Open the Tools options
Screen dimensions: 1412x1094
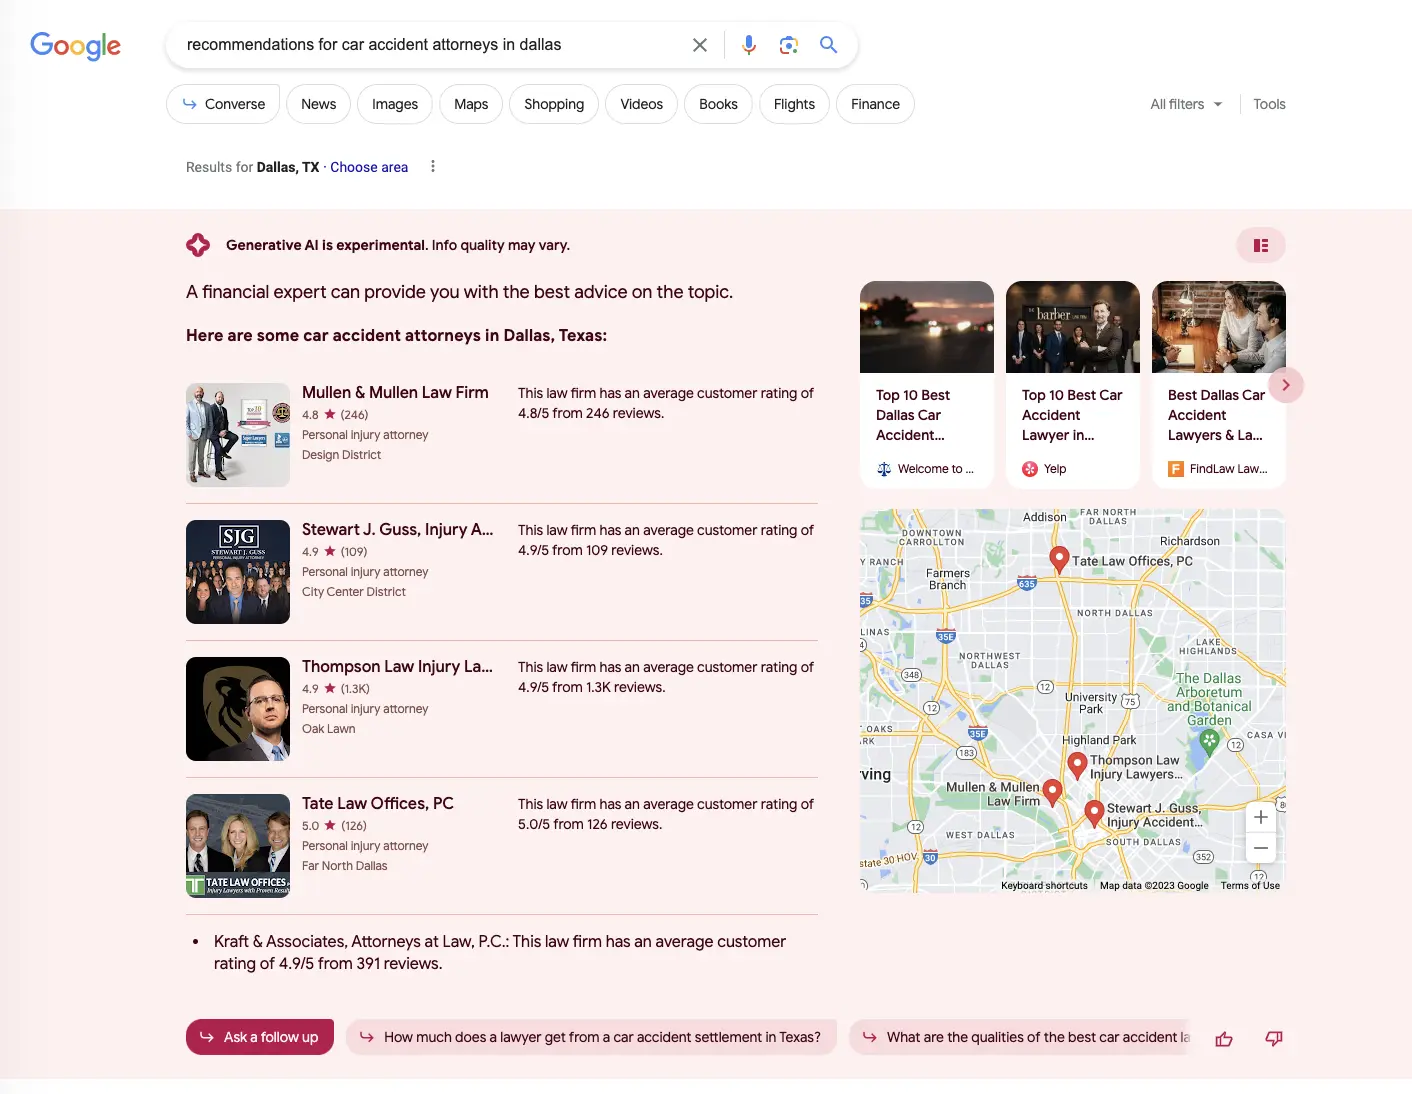[x=1269, y=104]
